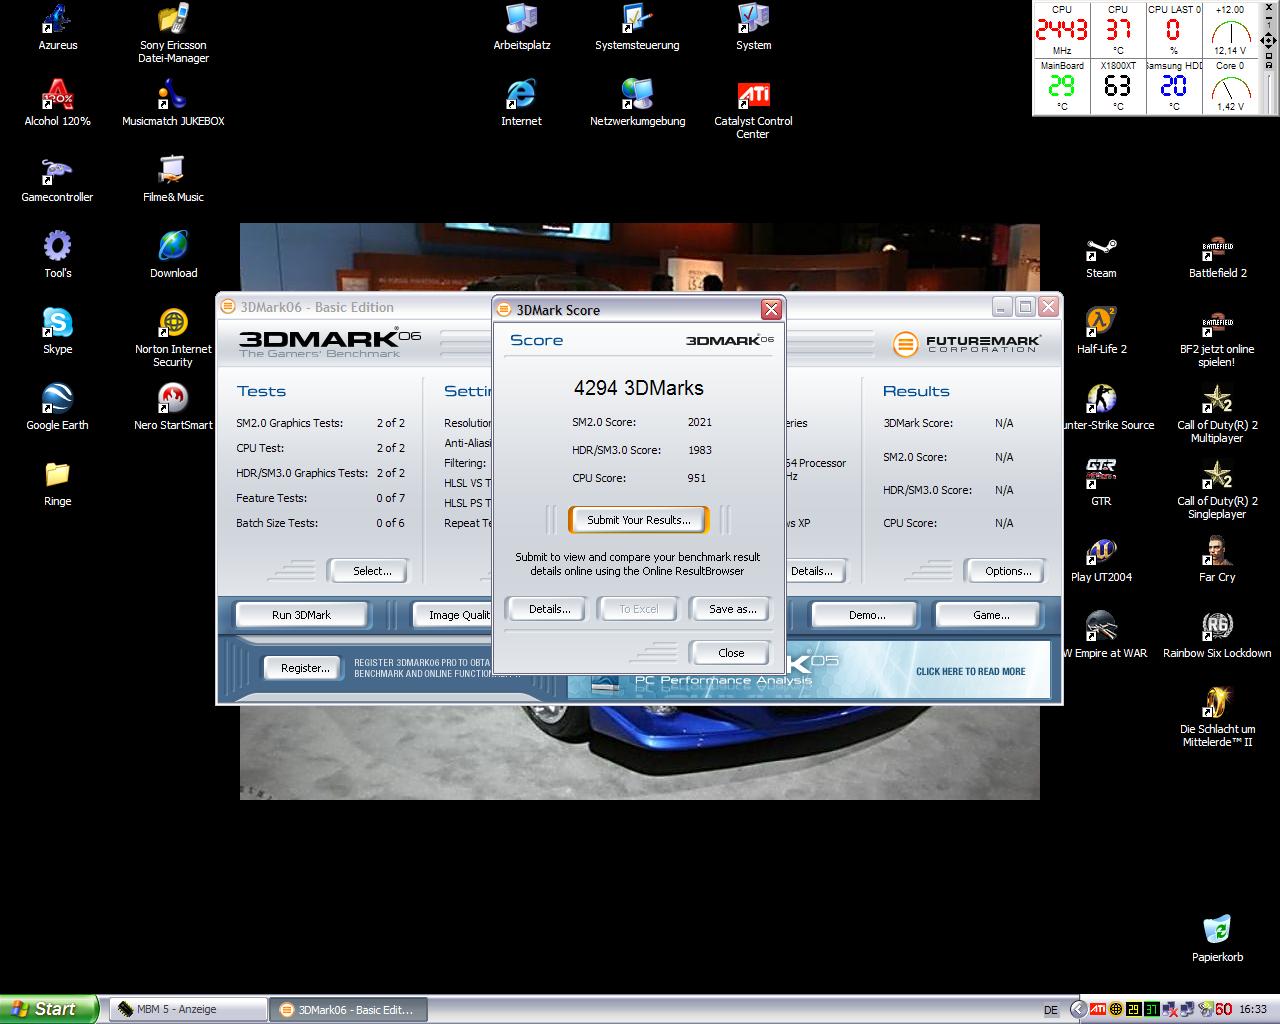Launch Rainbow Six Lockdown shortcut

point(1217,635)
